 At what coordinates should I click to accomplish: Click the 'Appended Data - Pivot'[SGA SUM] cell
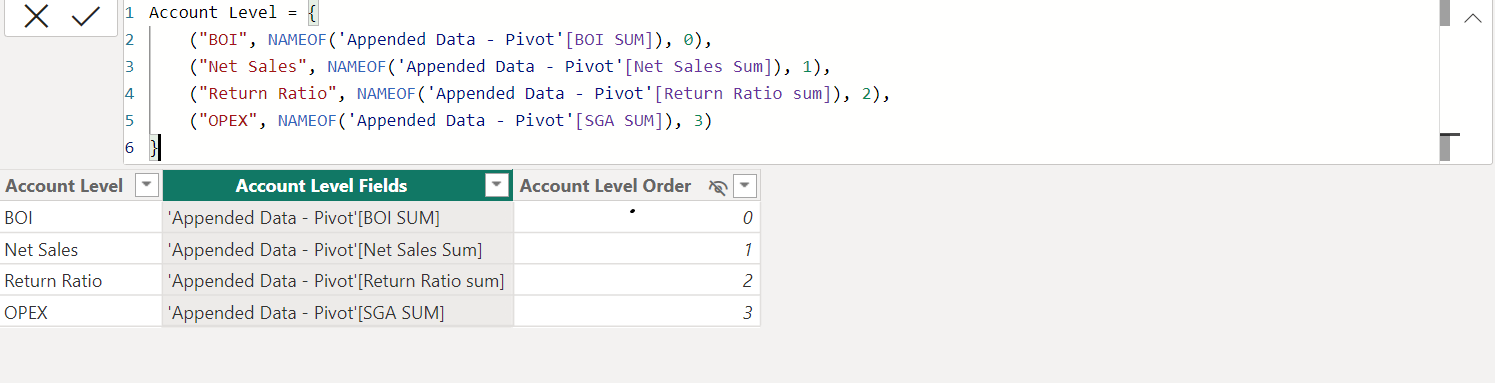pos(338,312)
